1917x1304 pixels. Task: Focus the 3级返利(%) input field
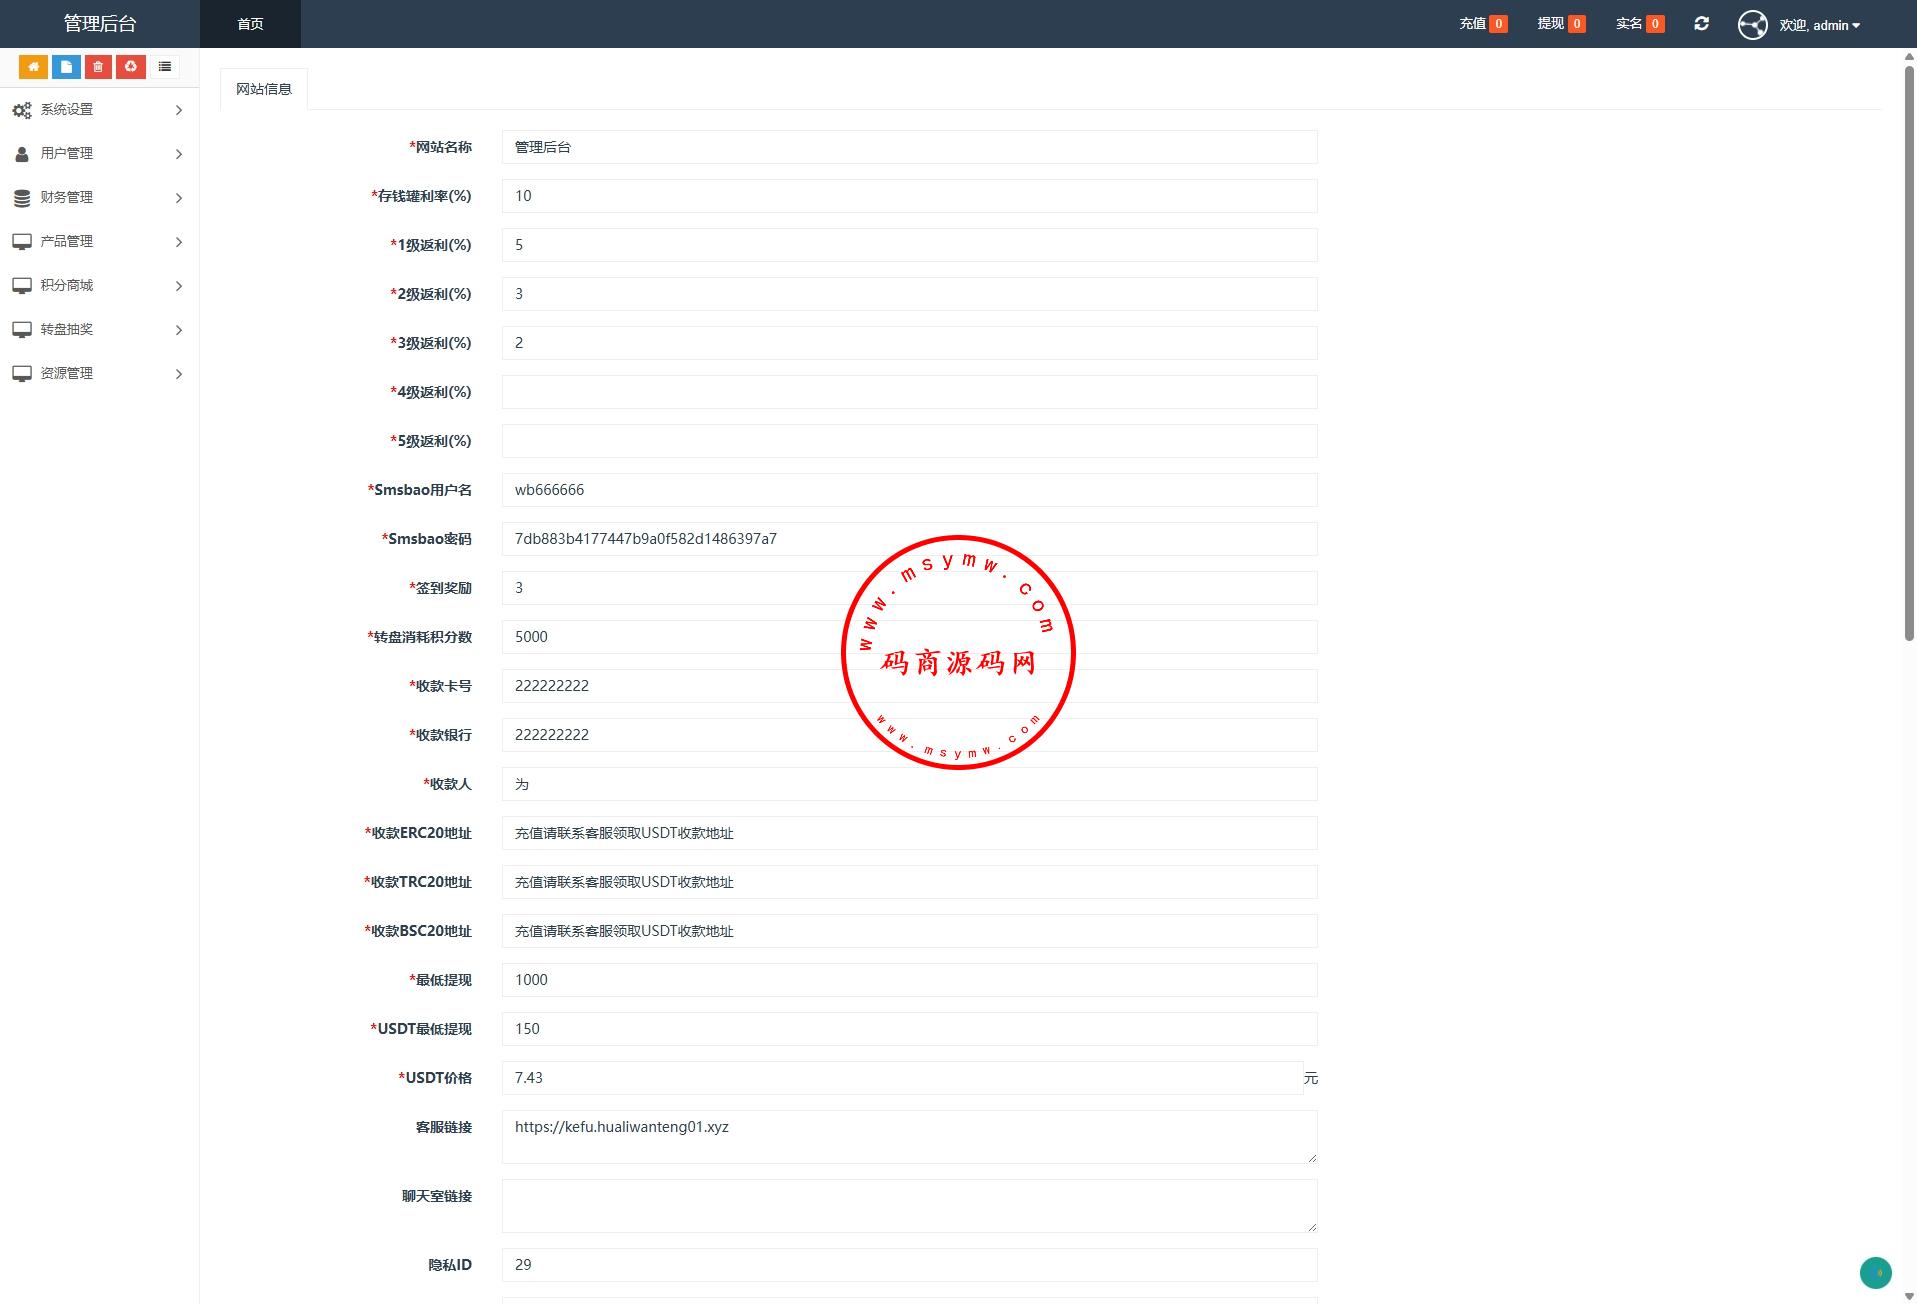[909, 343]
